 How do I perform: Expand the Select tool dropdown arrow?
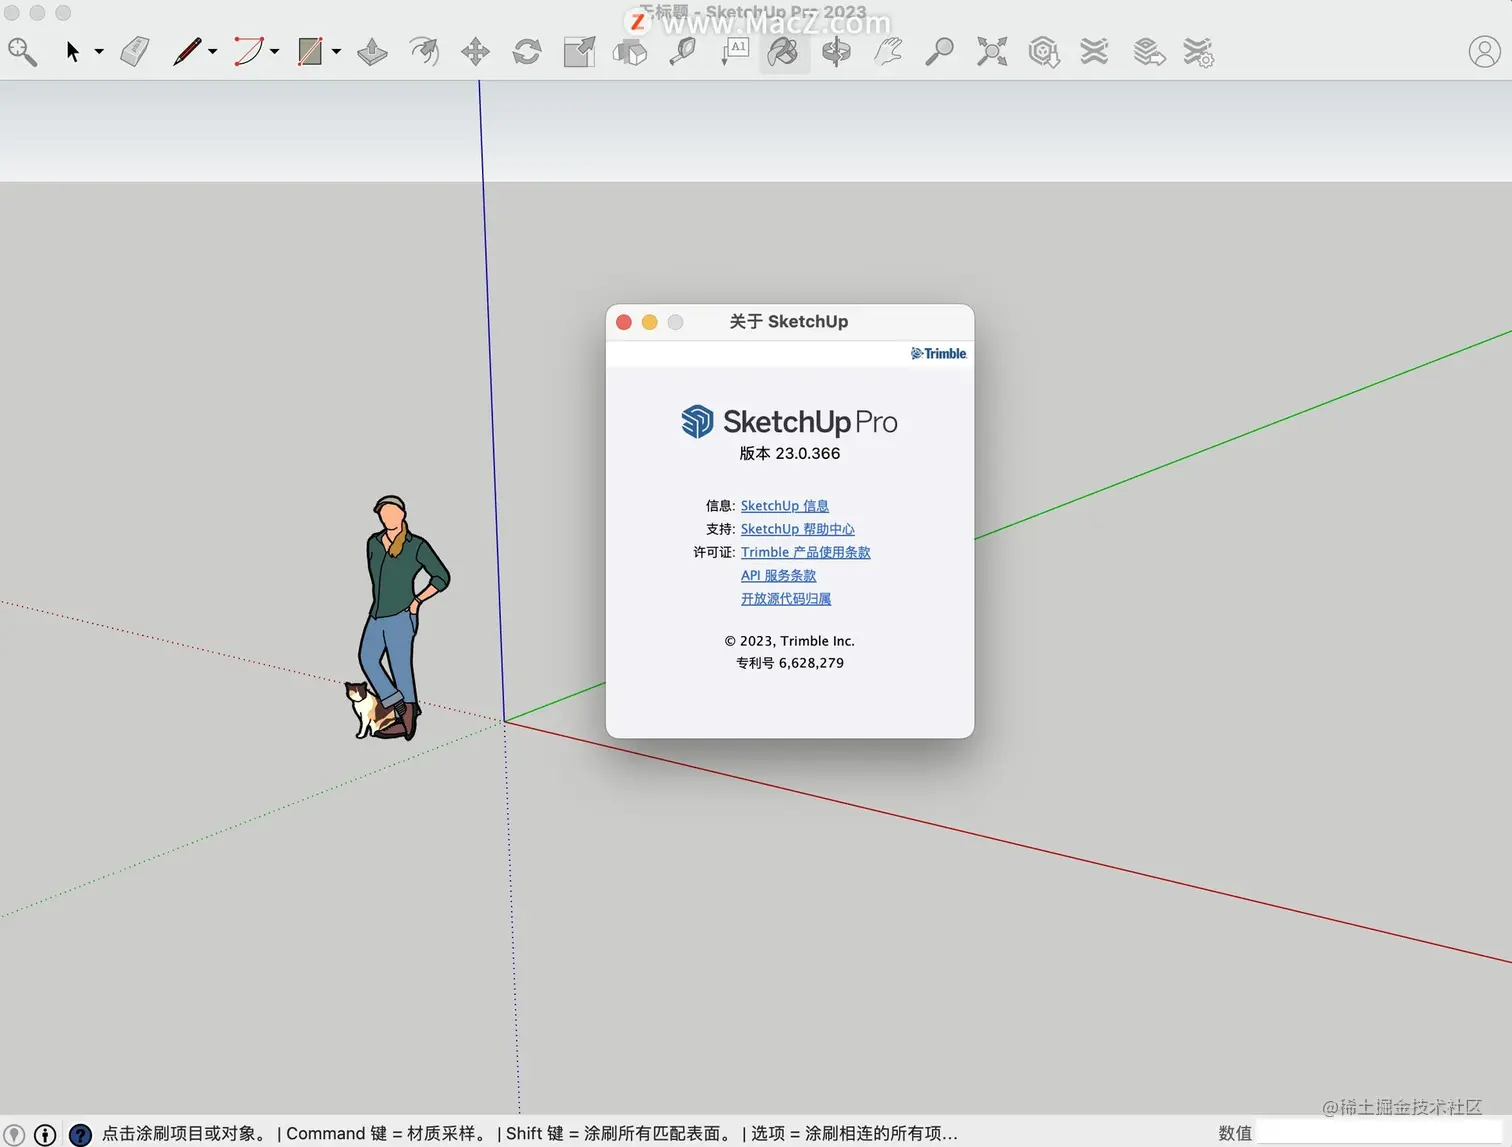tap(99, 52)
